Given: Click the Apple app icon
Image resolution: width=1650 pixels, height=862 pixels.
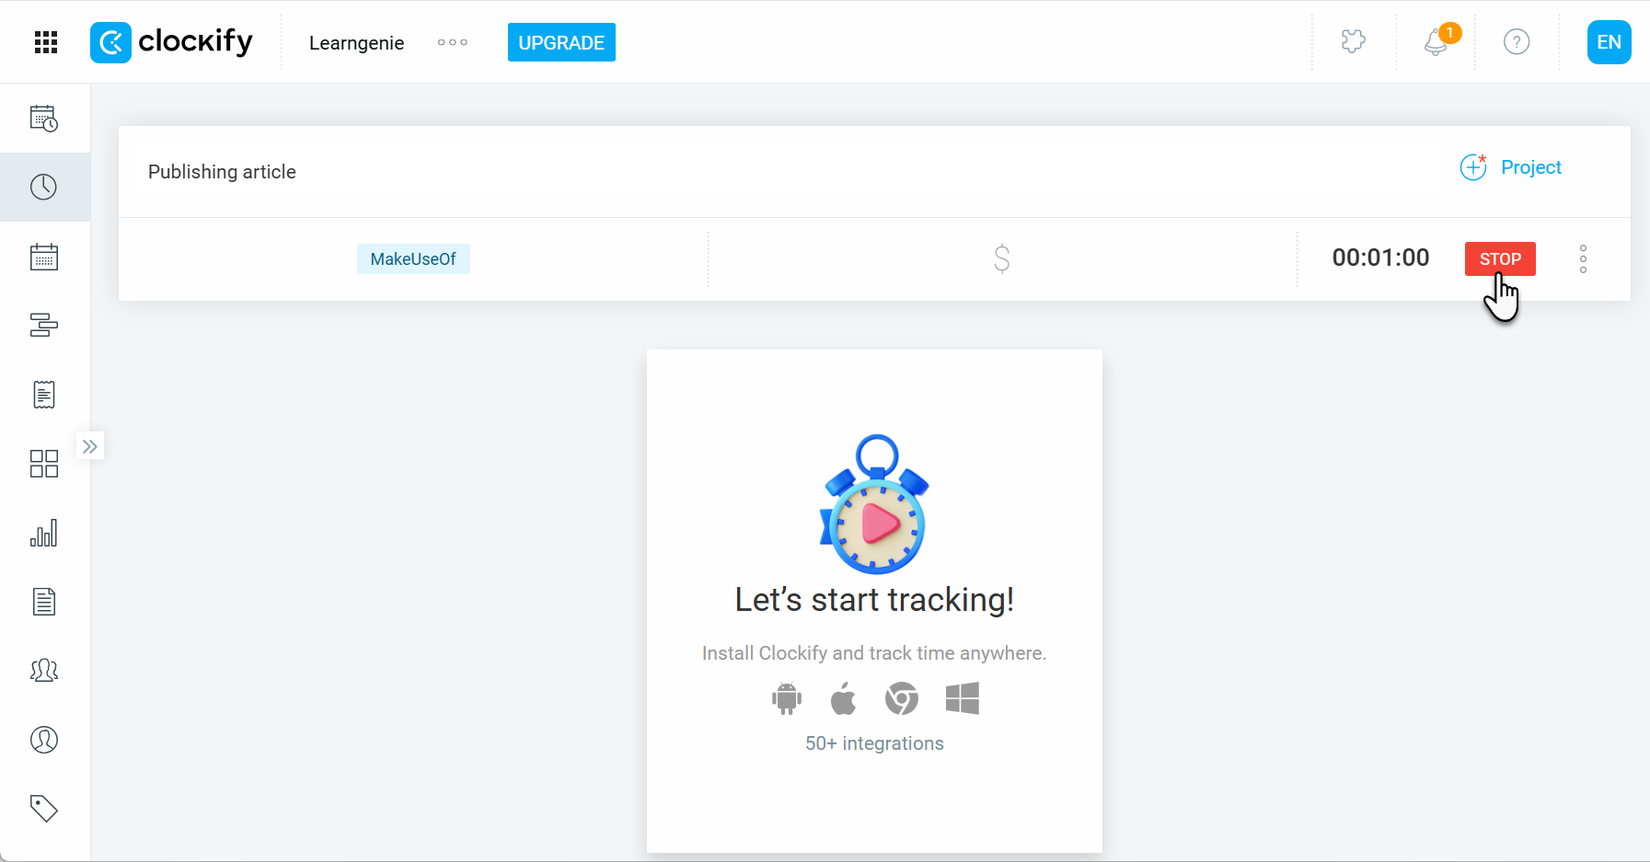Looking at the screenshot, I should (x=844, y=698).
